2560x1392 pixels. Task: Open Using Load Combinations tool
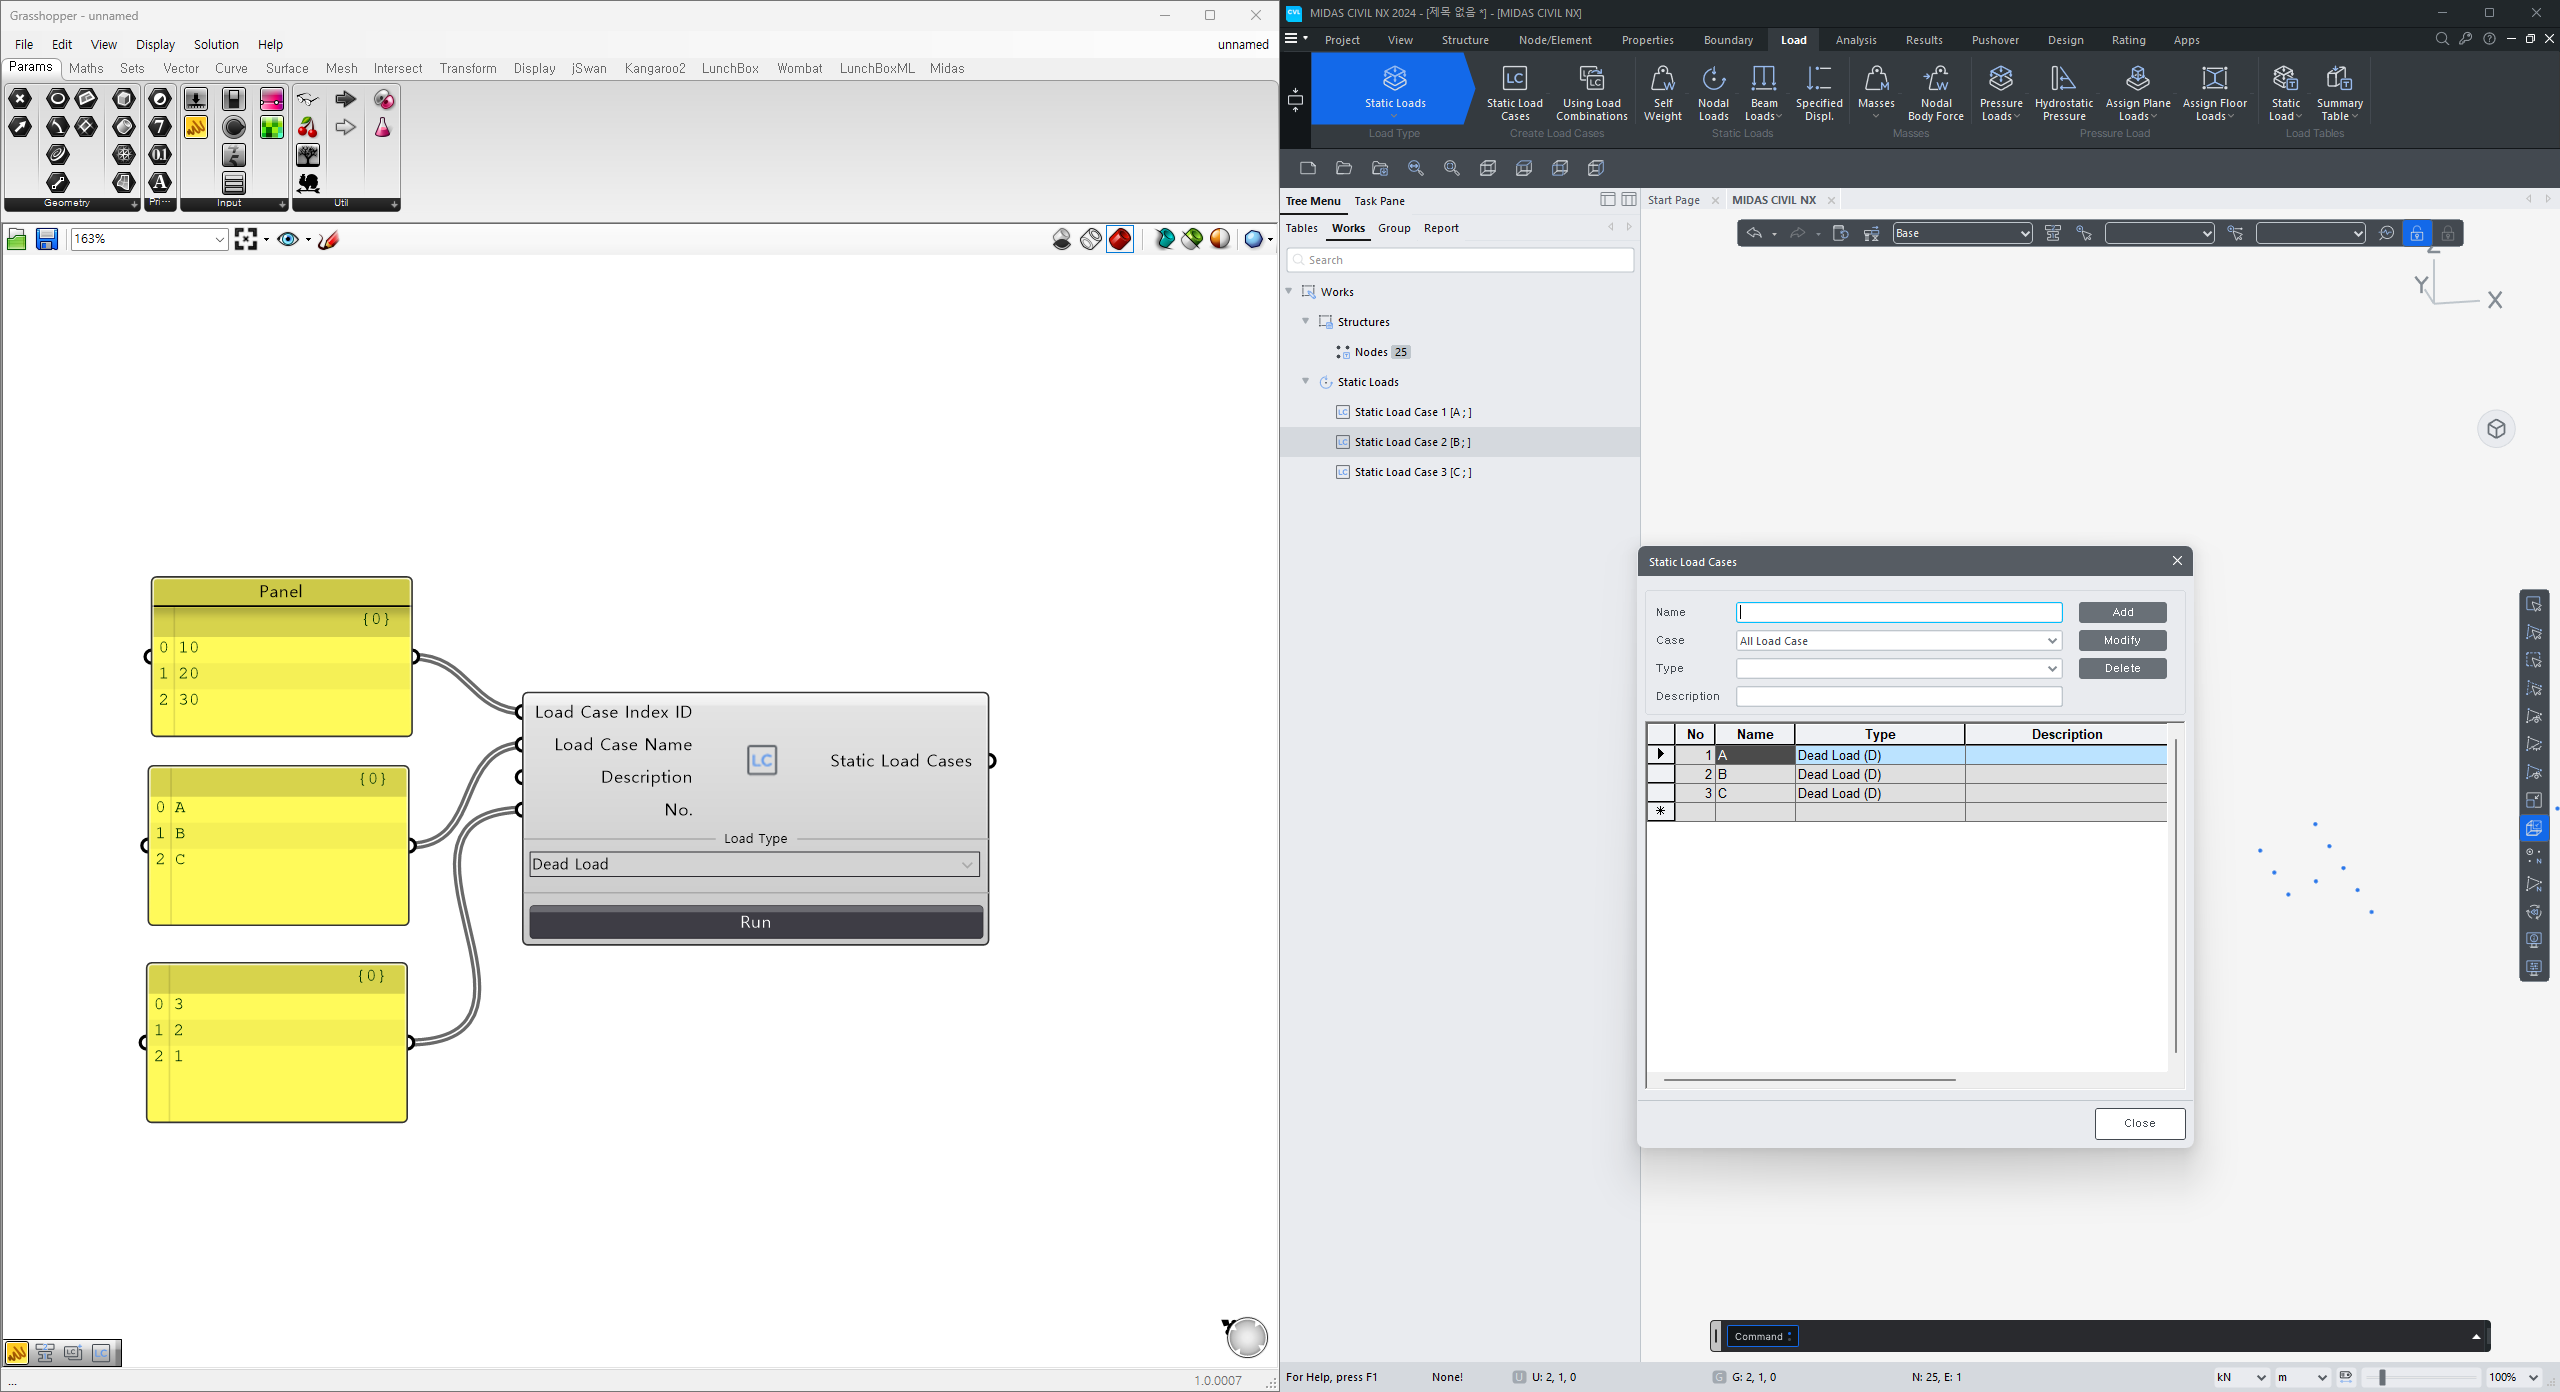click(1591, 94)
